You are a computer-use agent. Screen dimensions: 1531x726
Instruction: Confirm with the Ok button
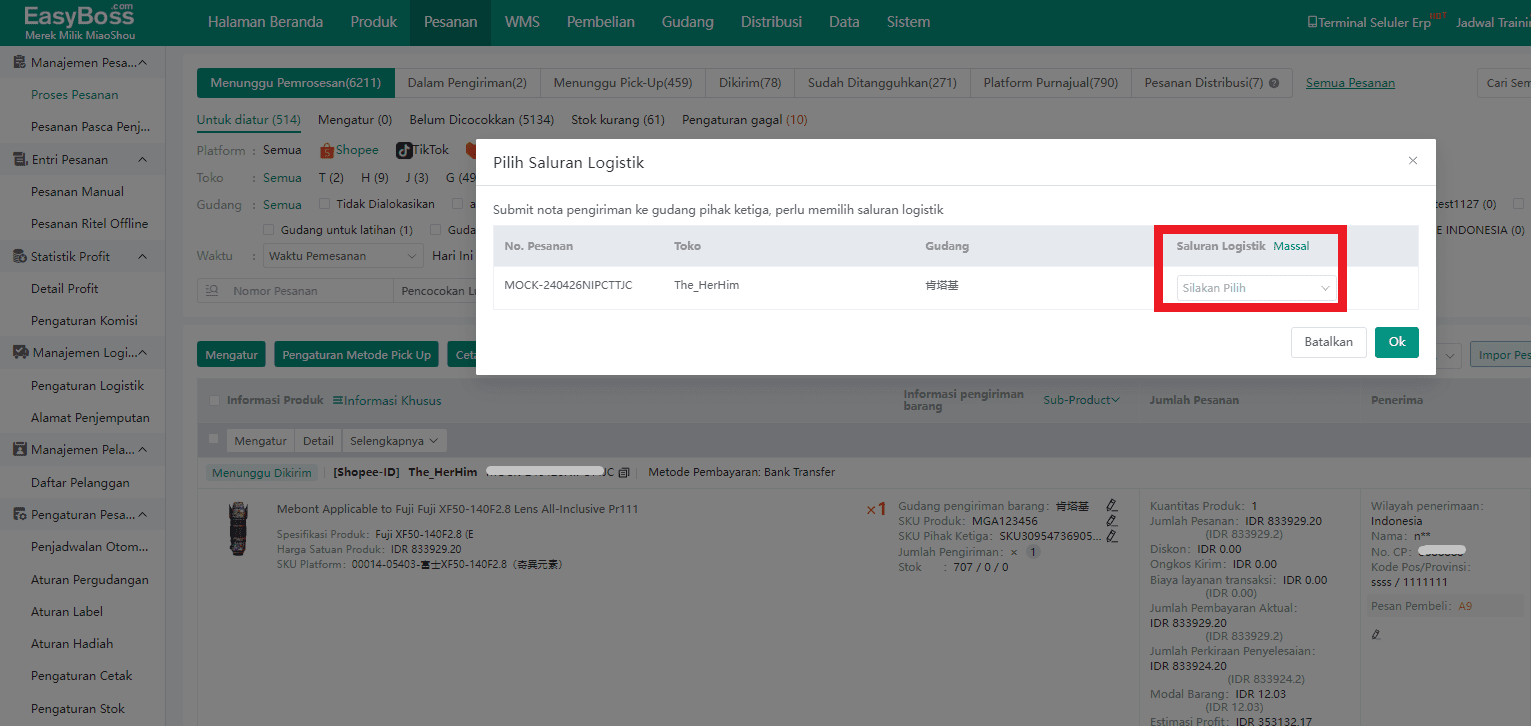click(x=1396, y=342)
